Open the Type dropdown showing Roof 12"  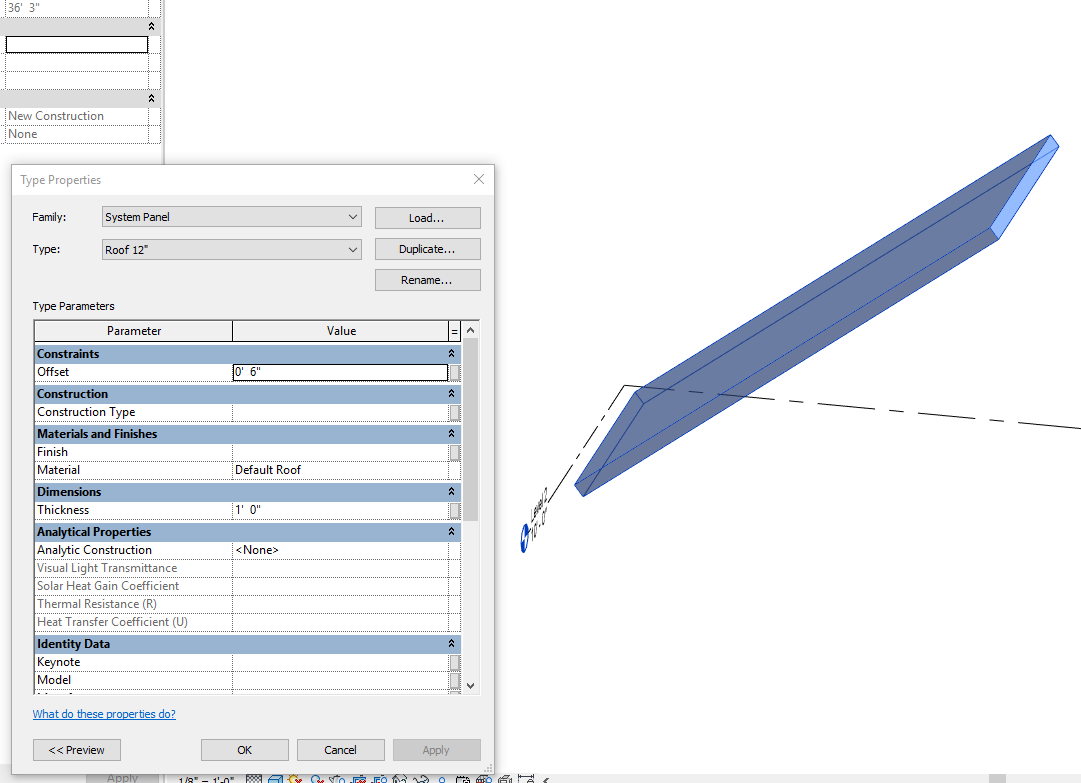coord(232,250)
